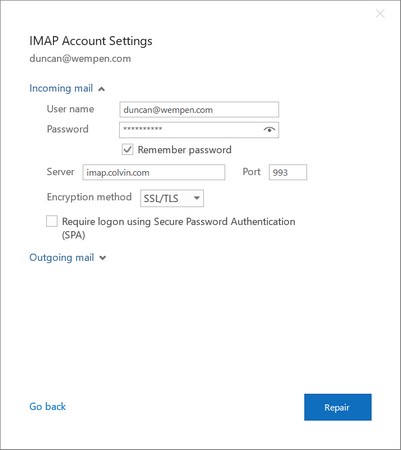Click the duncan@wempen.com account subtitle

click(x=80, y=59)
